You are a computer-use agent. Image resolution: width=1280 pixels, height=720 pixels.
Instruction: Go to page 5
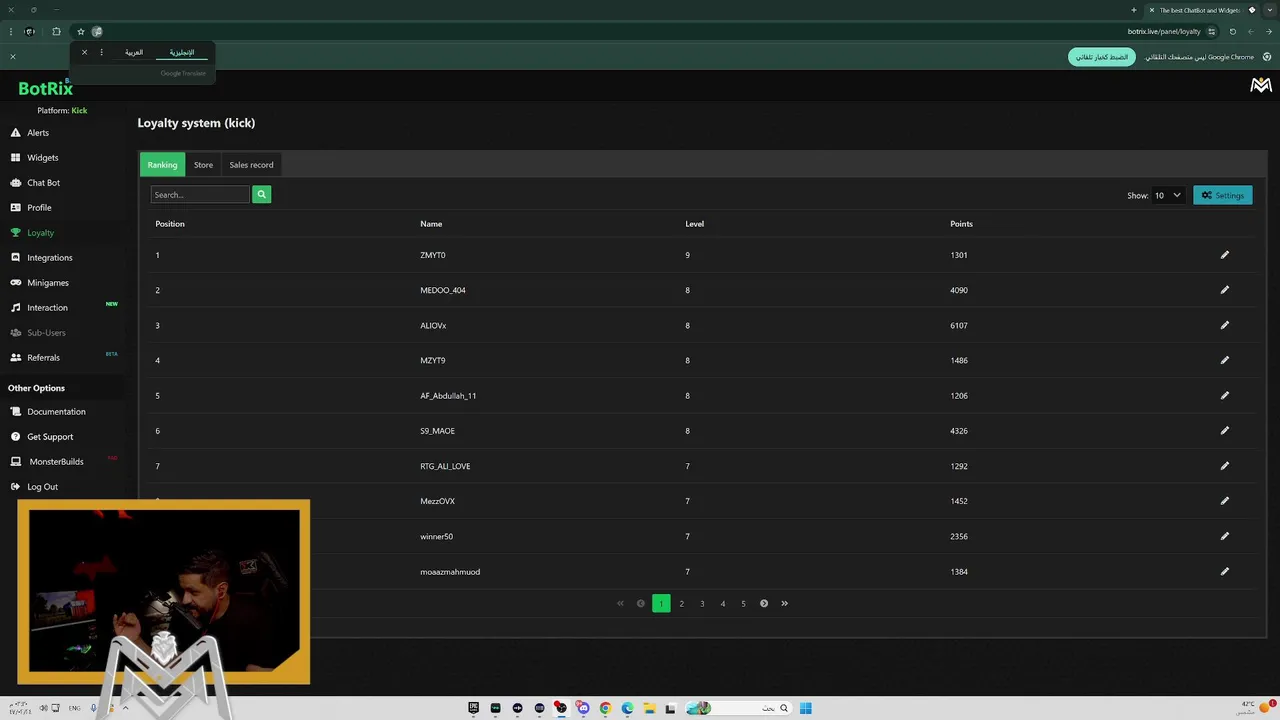(743, 603)
